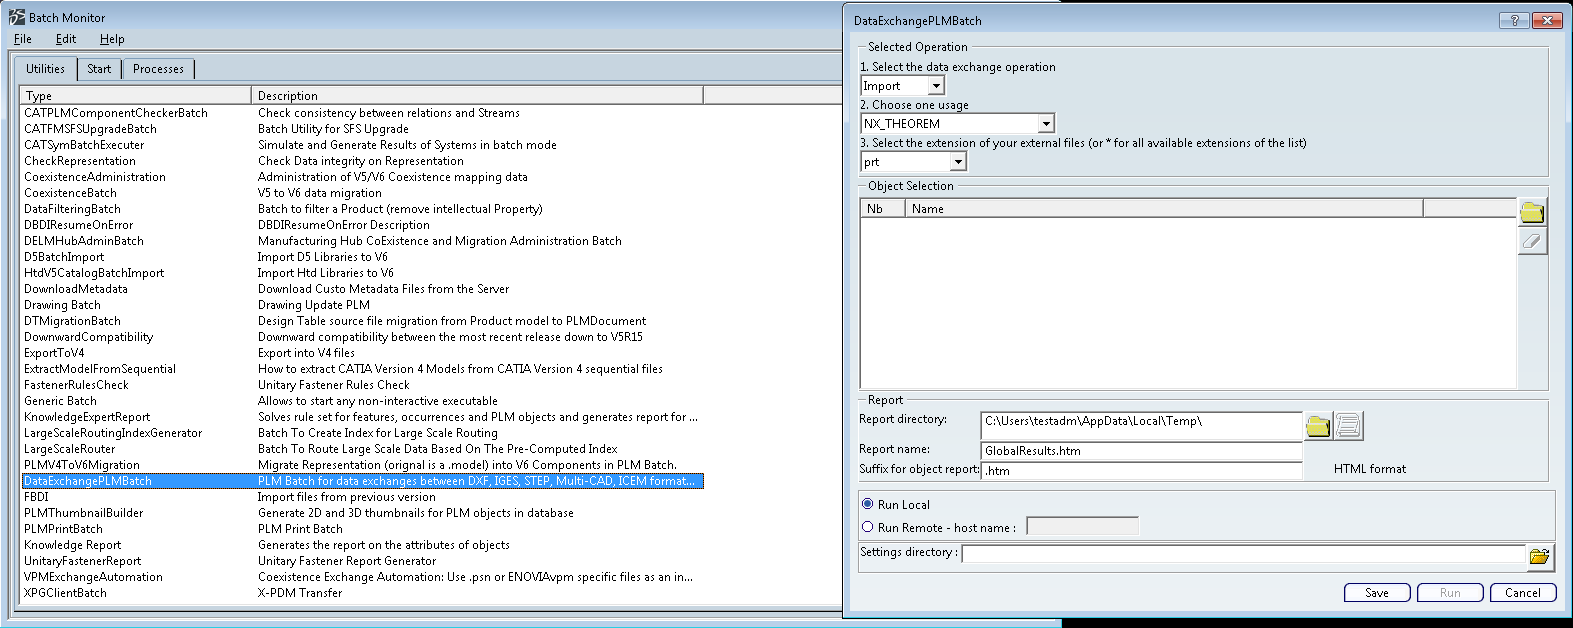The height and width of the screenshot is (628, 1573).
Task: Click the Report directory input field
Action: [x=1141, y=425]
